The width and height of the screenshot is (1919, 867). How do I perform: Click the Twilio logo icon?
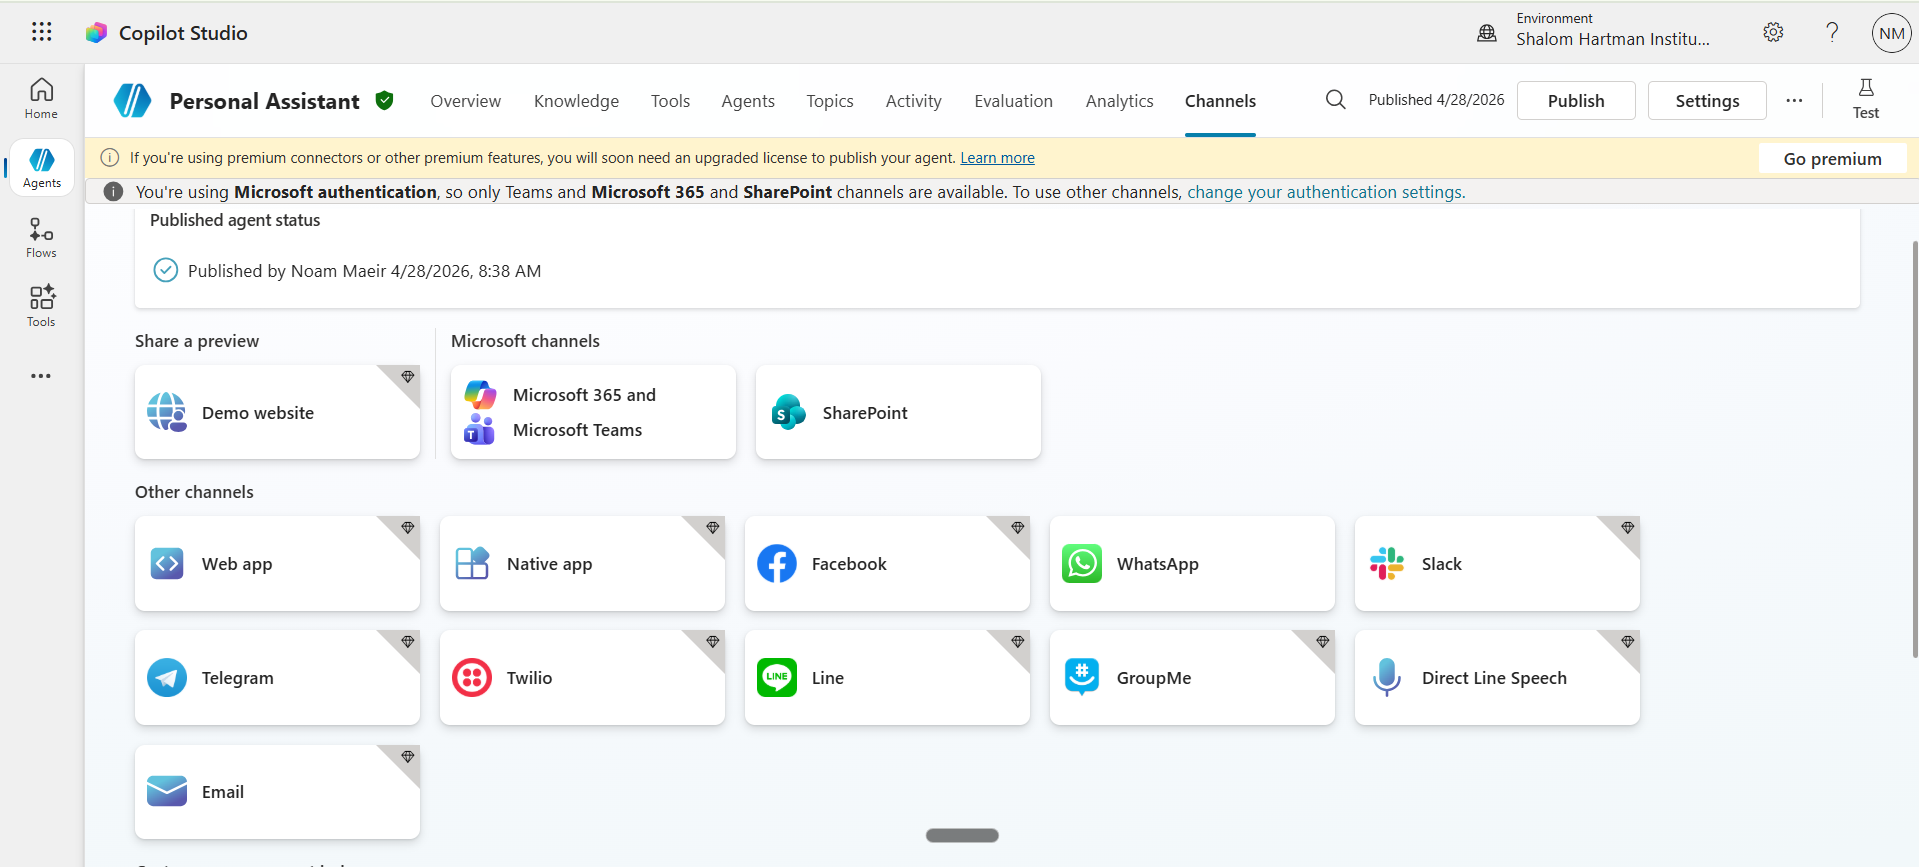tap(472, 677)
